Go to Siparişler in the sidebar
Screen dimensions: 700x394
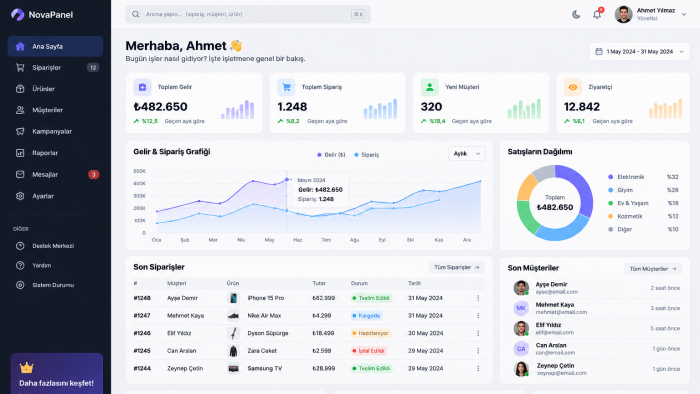click(x=55, y=68)
